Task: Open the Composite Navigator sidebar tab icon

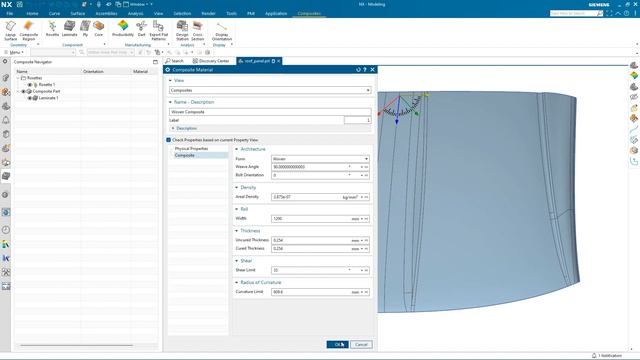Action: pyautogui.click(x=6, y=176)
